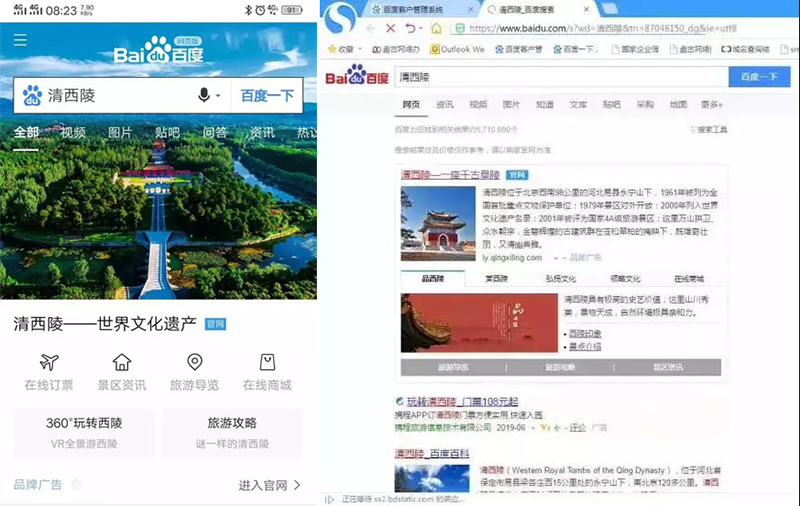Click the red banner image in result card
Viewport: 800px width, 506px height.
click(479, 323)
